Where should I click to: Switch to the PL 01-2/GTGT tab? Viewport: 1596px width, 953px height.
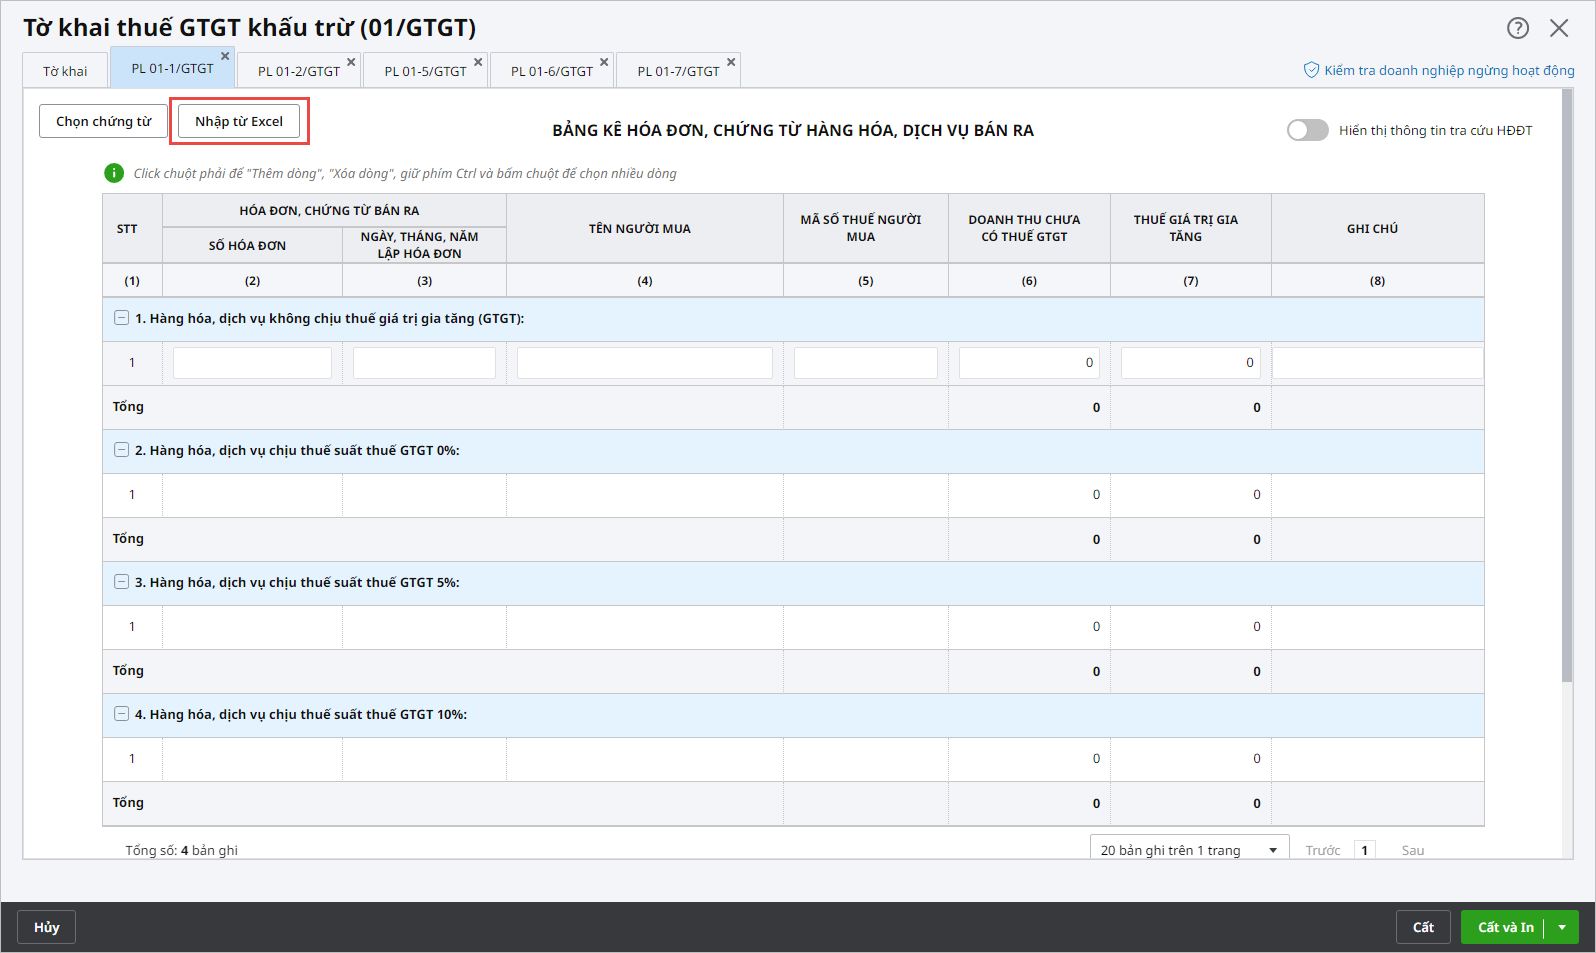(298, 71)
